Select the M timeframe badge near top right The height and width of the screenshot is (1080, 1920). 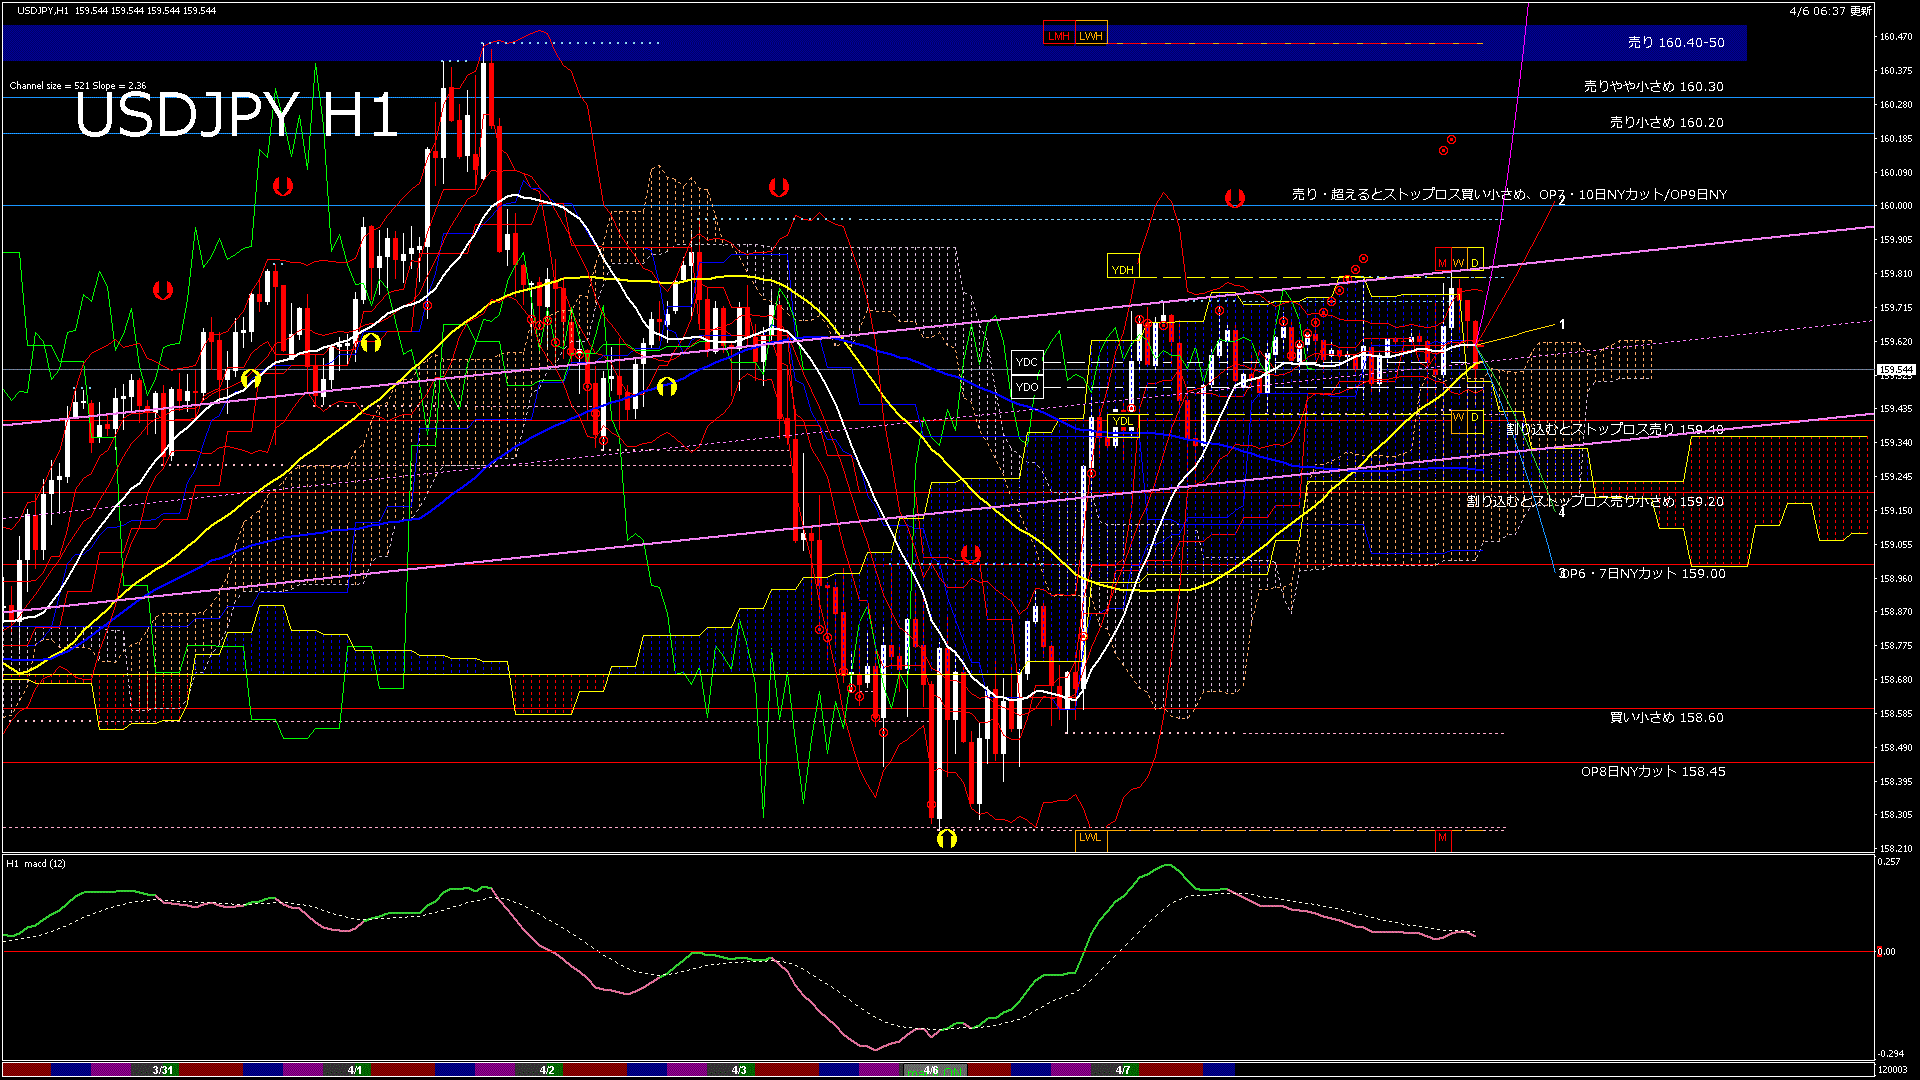coord(1441,263)
